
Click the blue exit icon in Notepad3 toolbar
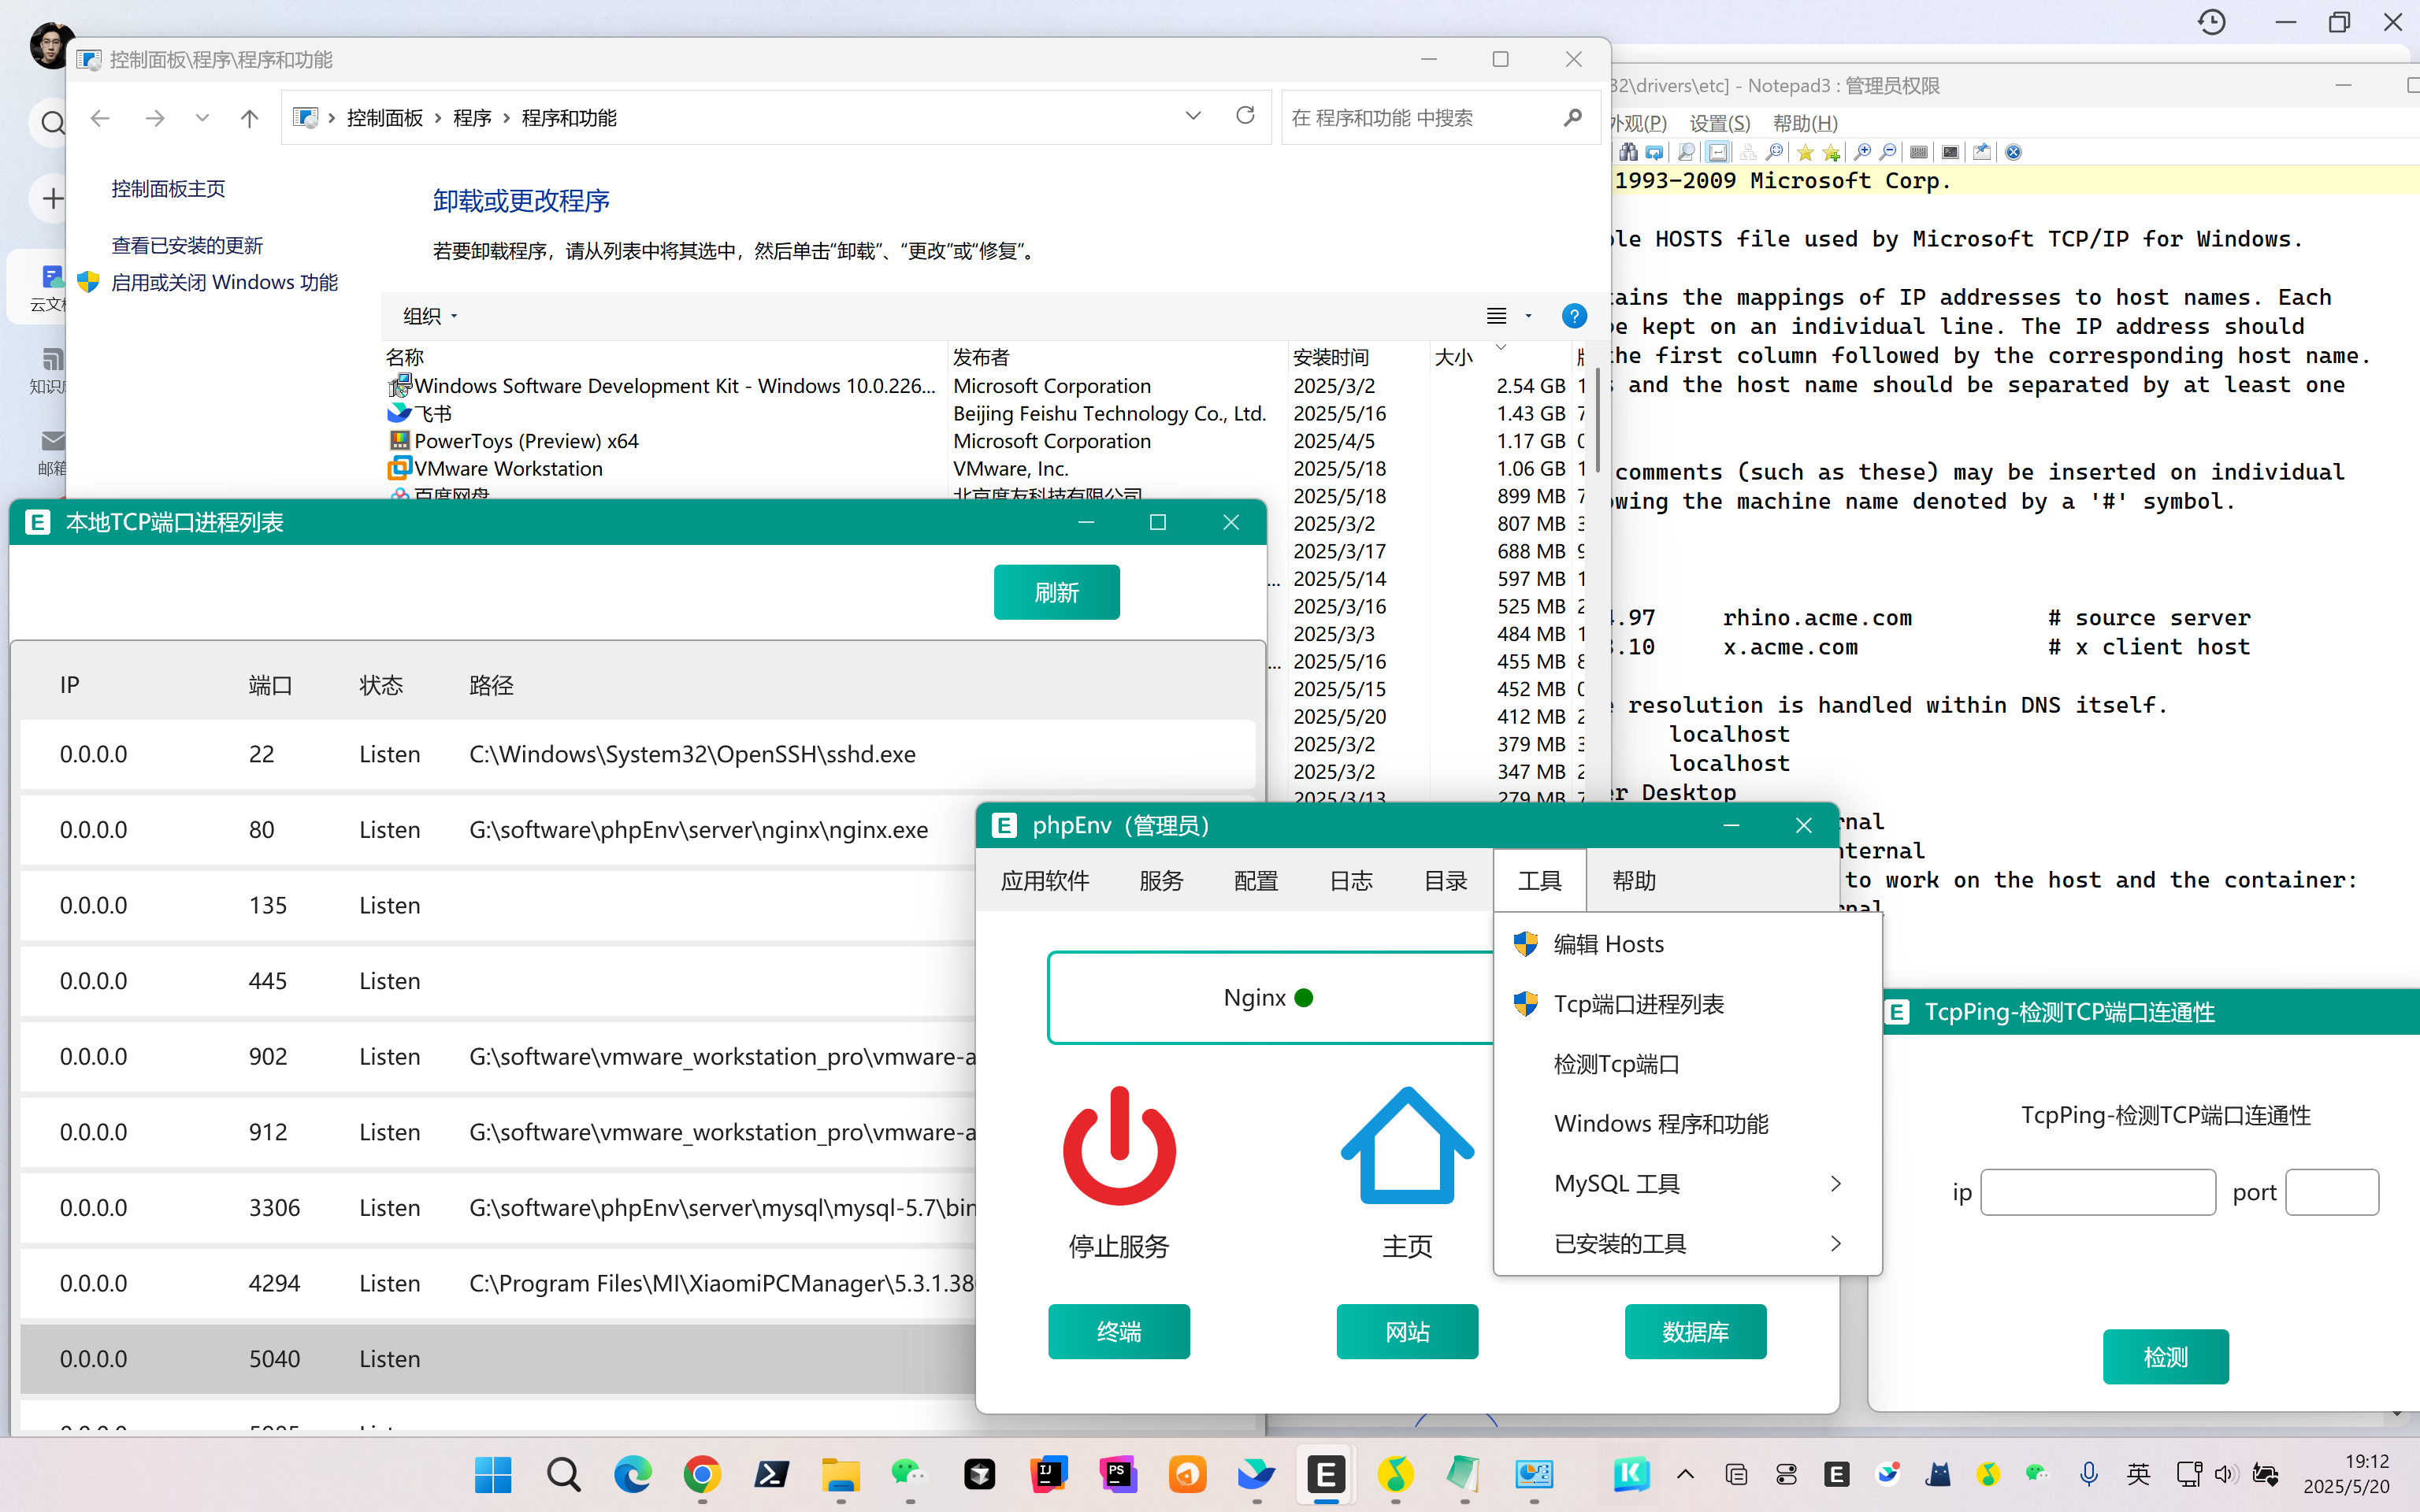point(2014,152)
